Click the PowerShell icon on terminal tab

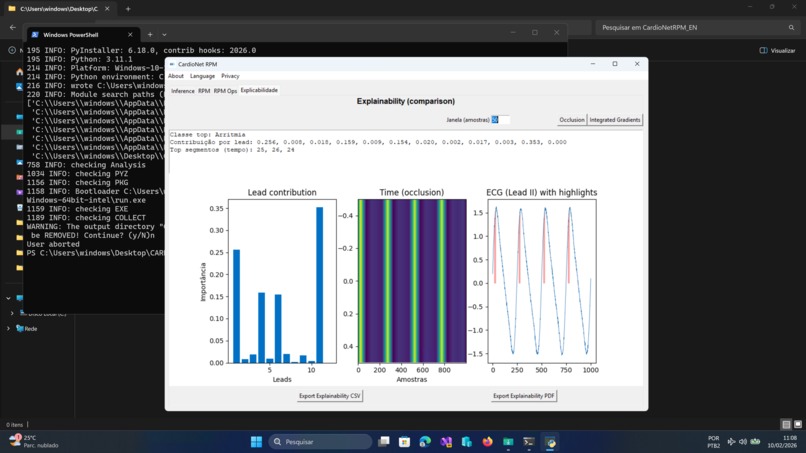click(x=35, y=35)
